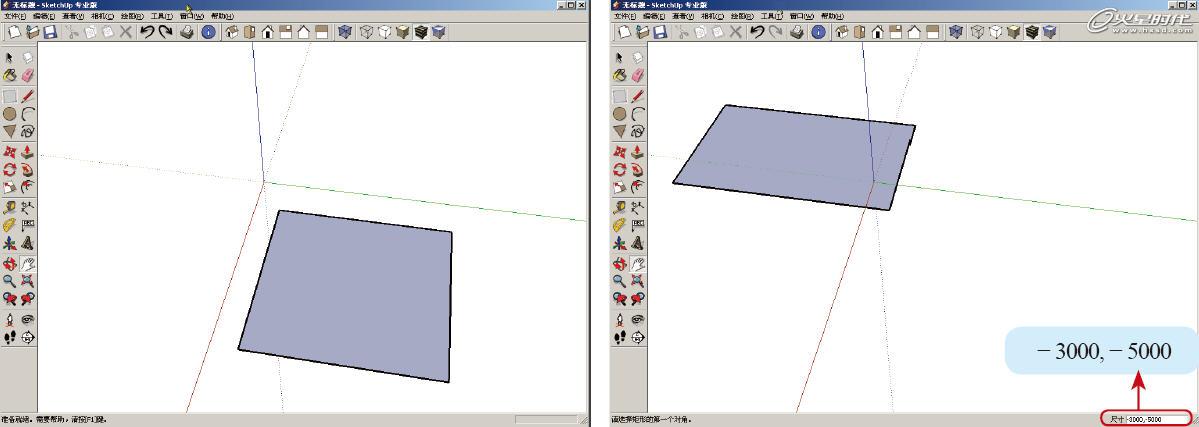Image resolution: width=1199 pixels, height=427 pixels.
Task: Select the Arc tool in left window
Action: pyautogui.click(x=28, y=114)
